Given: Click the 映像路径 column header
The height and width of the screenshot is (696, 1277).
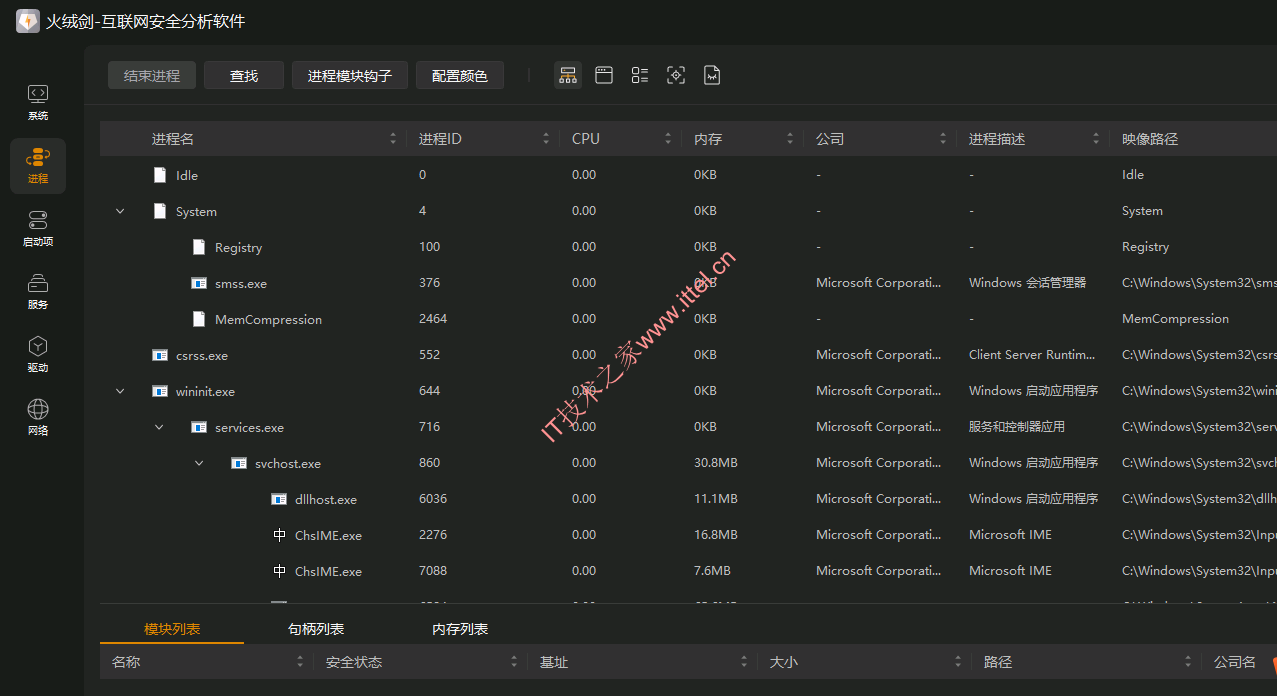Looking at the screenshot, I should pos(1150,139).
